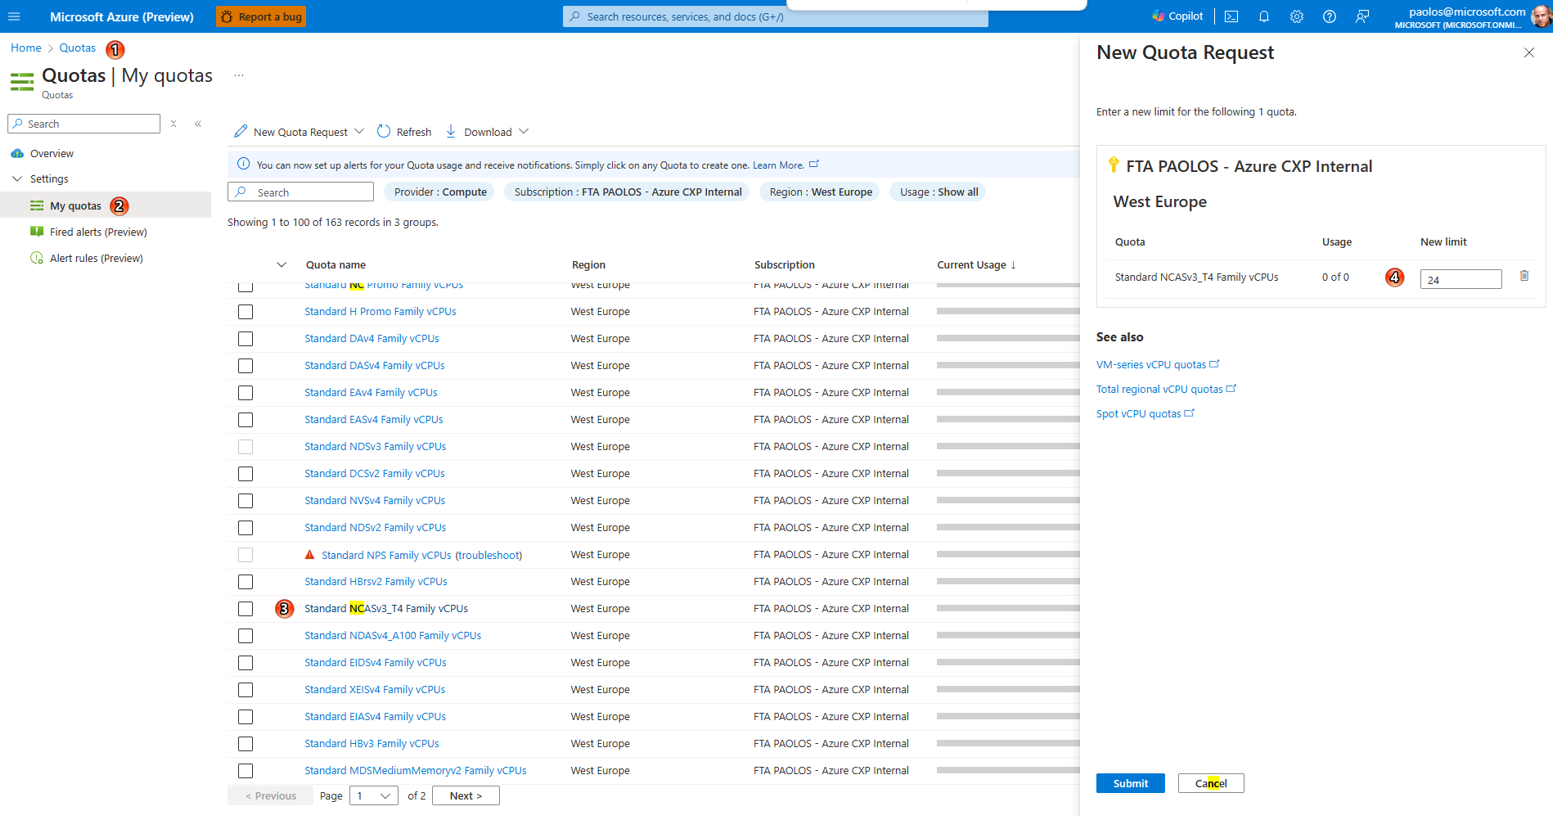
Task: Open the help question mark menu
Action: [x=1329, y=16]
